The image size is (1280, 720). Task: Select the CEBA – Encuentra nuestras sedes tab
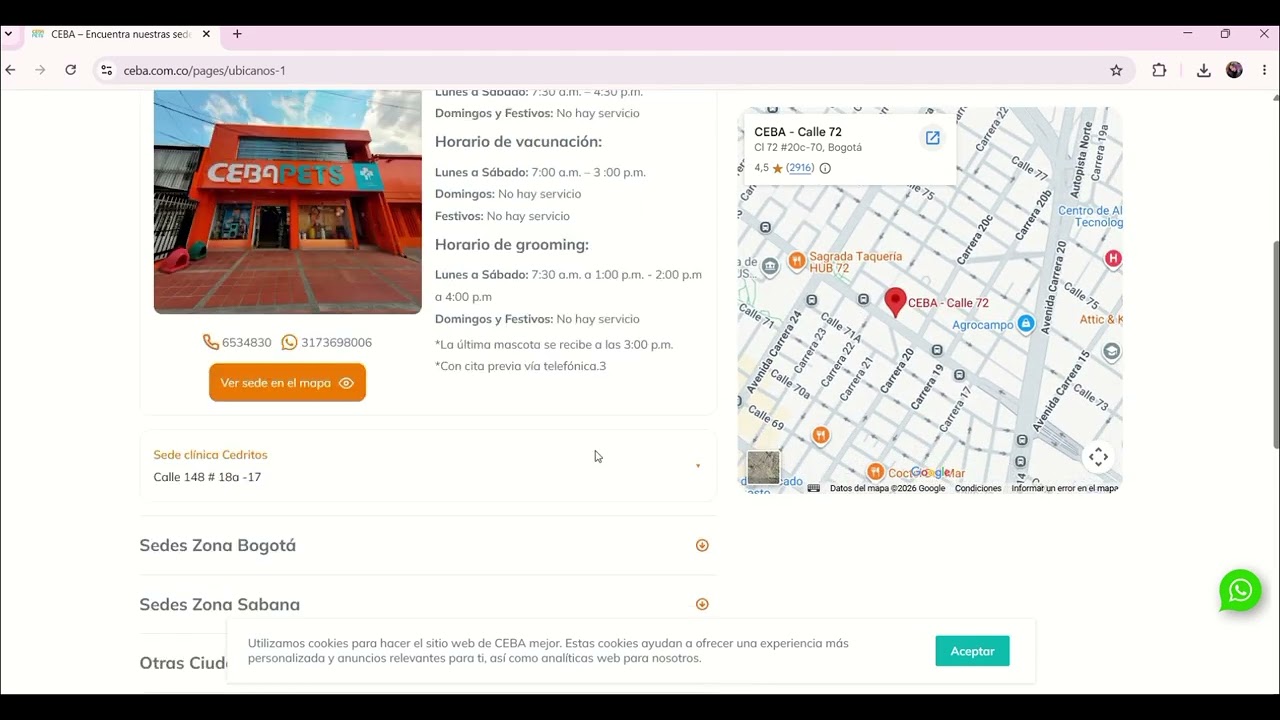tap(120, 34)
